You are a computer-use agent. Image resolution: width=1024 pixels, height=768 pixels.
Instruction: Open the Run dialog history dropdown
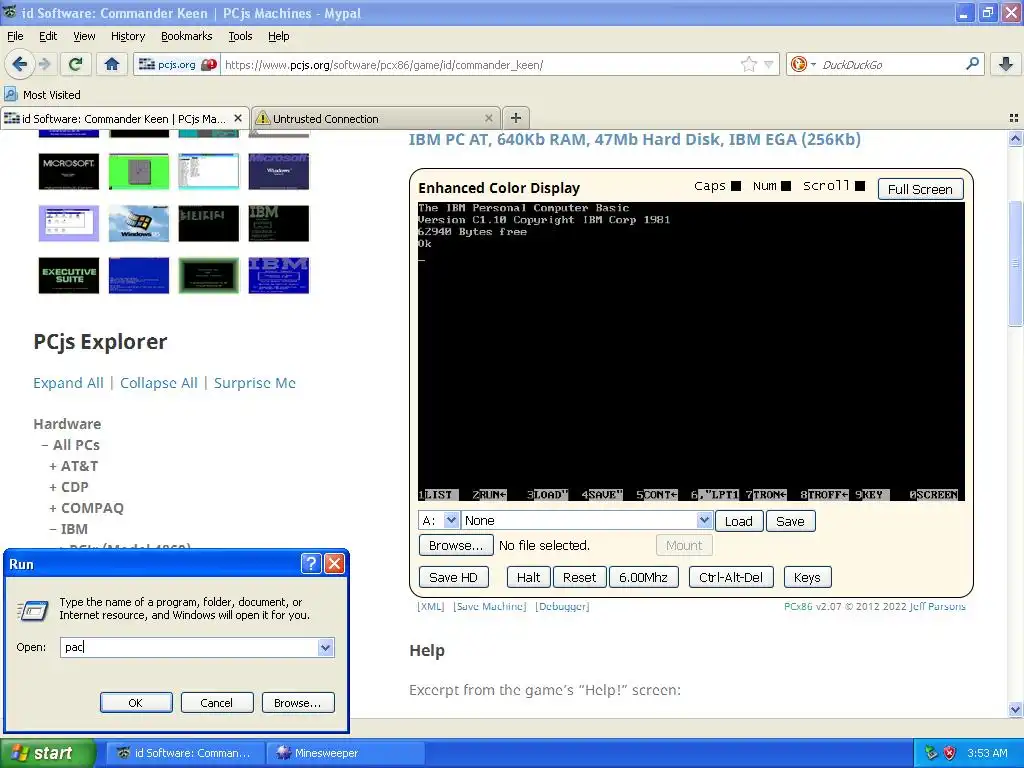pyautogui.click(x=325, y=647)
